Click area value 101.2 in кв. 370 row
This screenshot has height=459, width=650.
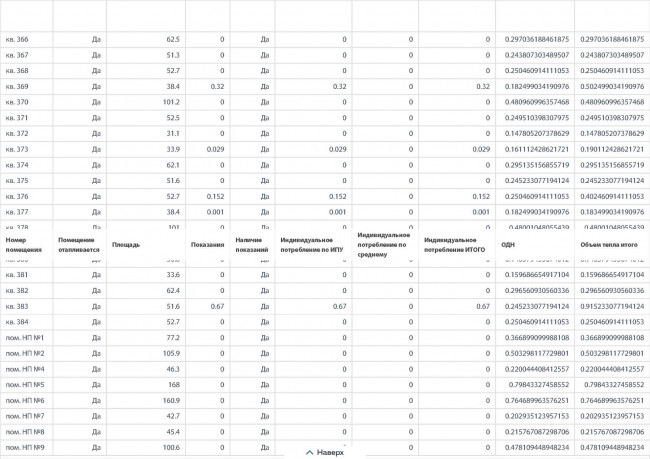pos(171,102)
